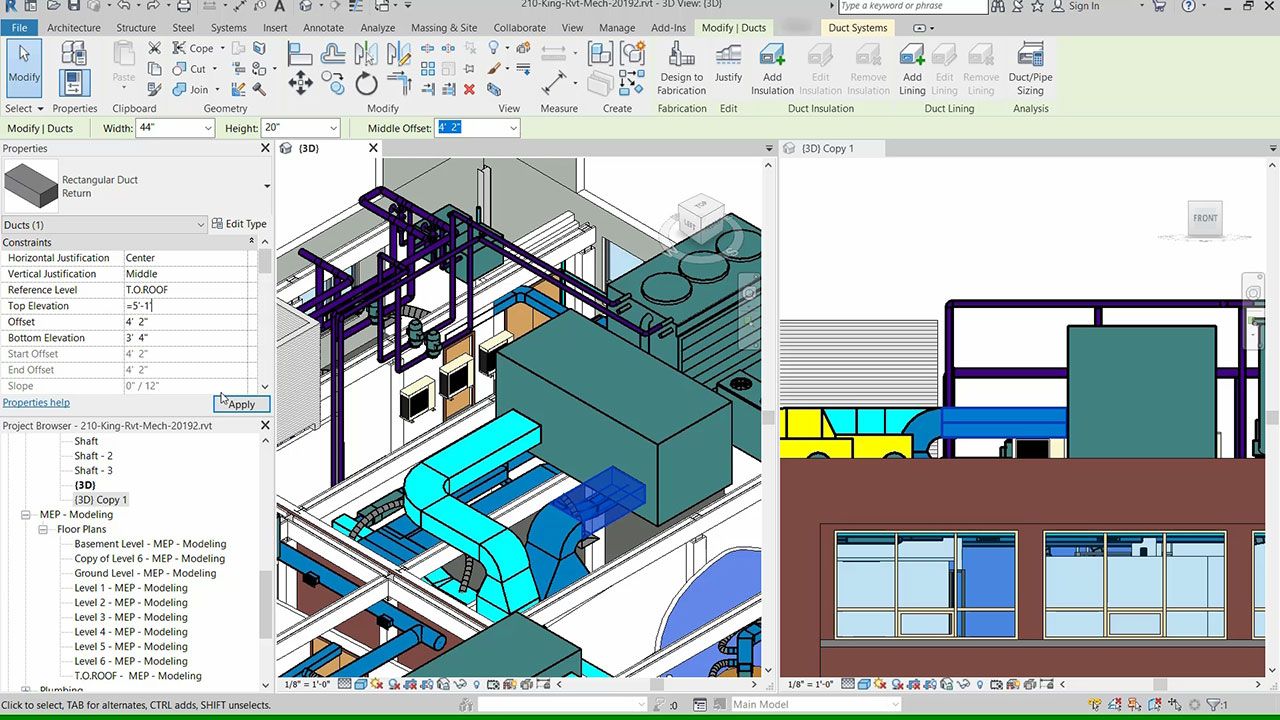This screenshot has width=1280, height=720.
Task: Click the Edit Type button
Action: pyautogui.click(x=239, y=224)
